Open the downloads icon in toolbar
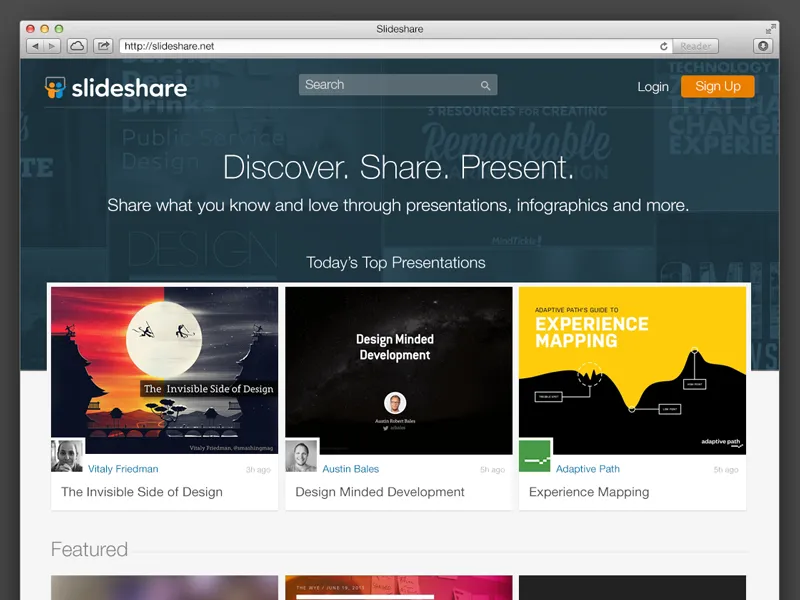The image size is (800, 600). point(763,46)
